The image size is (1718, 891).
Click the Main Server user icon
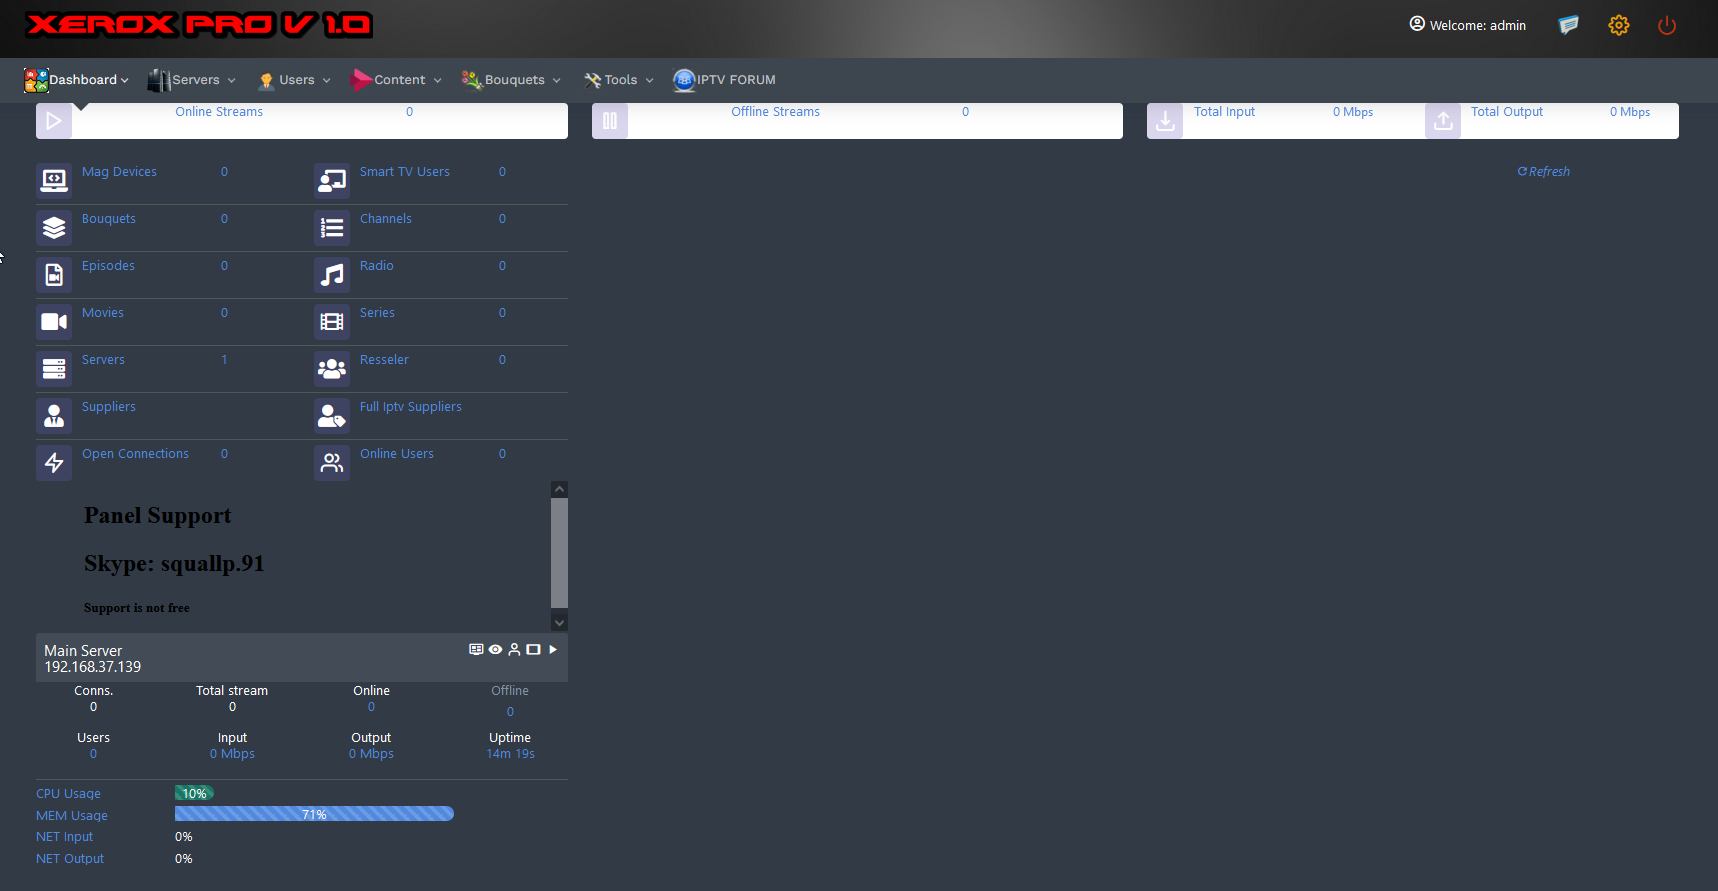tap(514, 650)
